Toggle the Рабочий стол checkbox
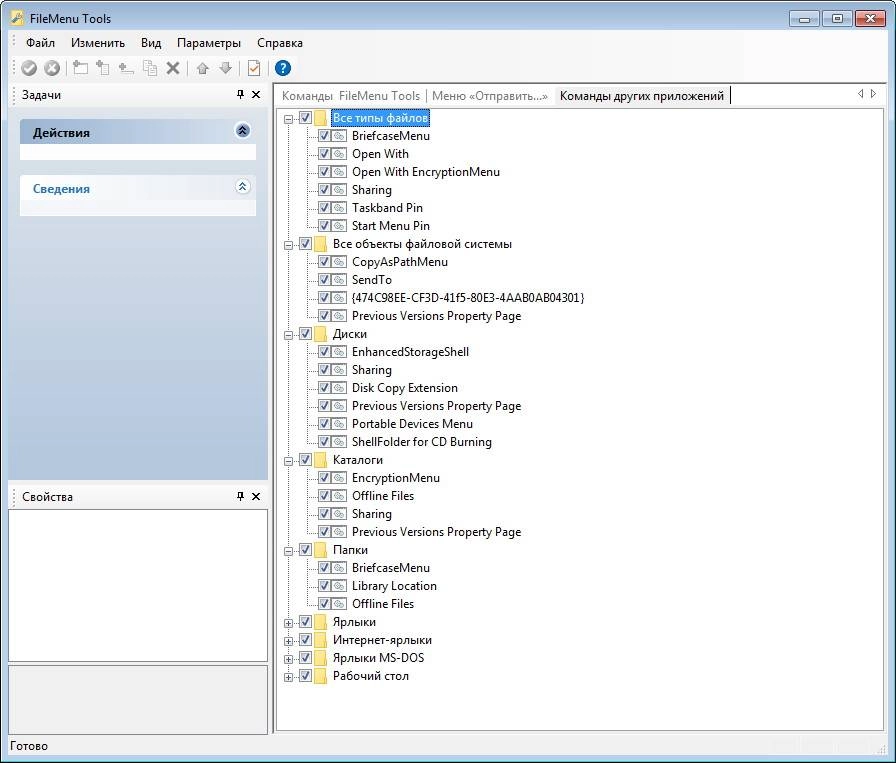This screenshot has height=763, width=896. [x=305, y=676]
